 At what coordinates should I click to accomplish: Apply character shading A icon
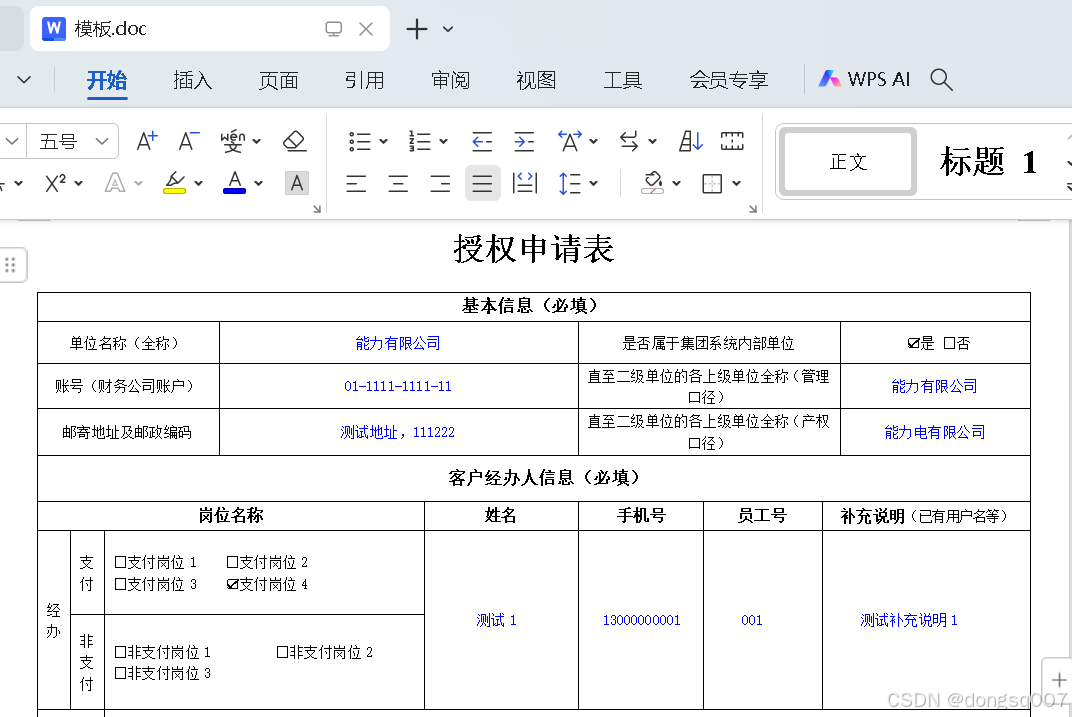click(x=297, y=183)
